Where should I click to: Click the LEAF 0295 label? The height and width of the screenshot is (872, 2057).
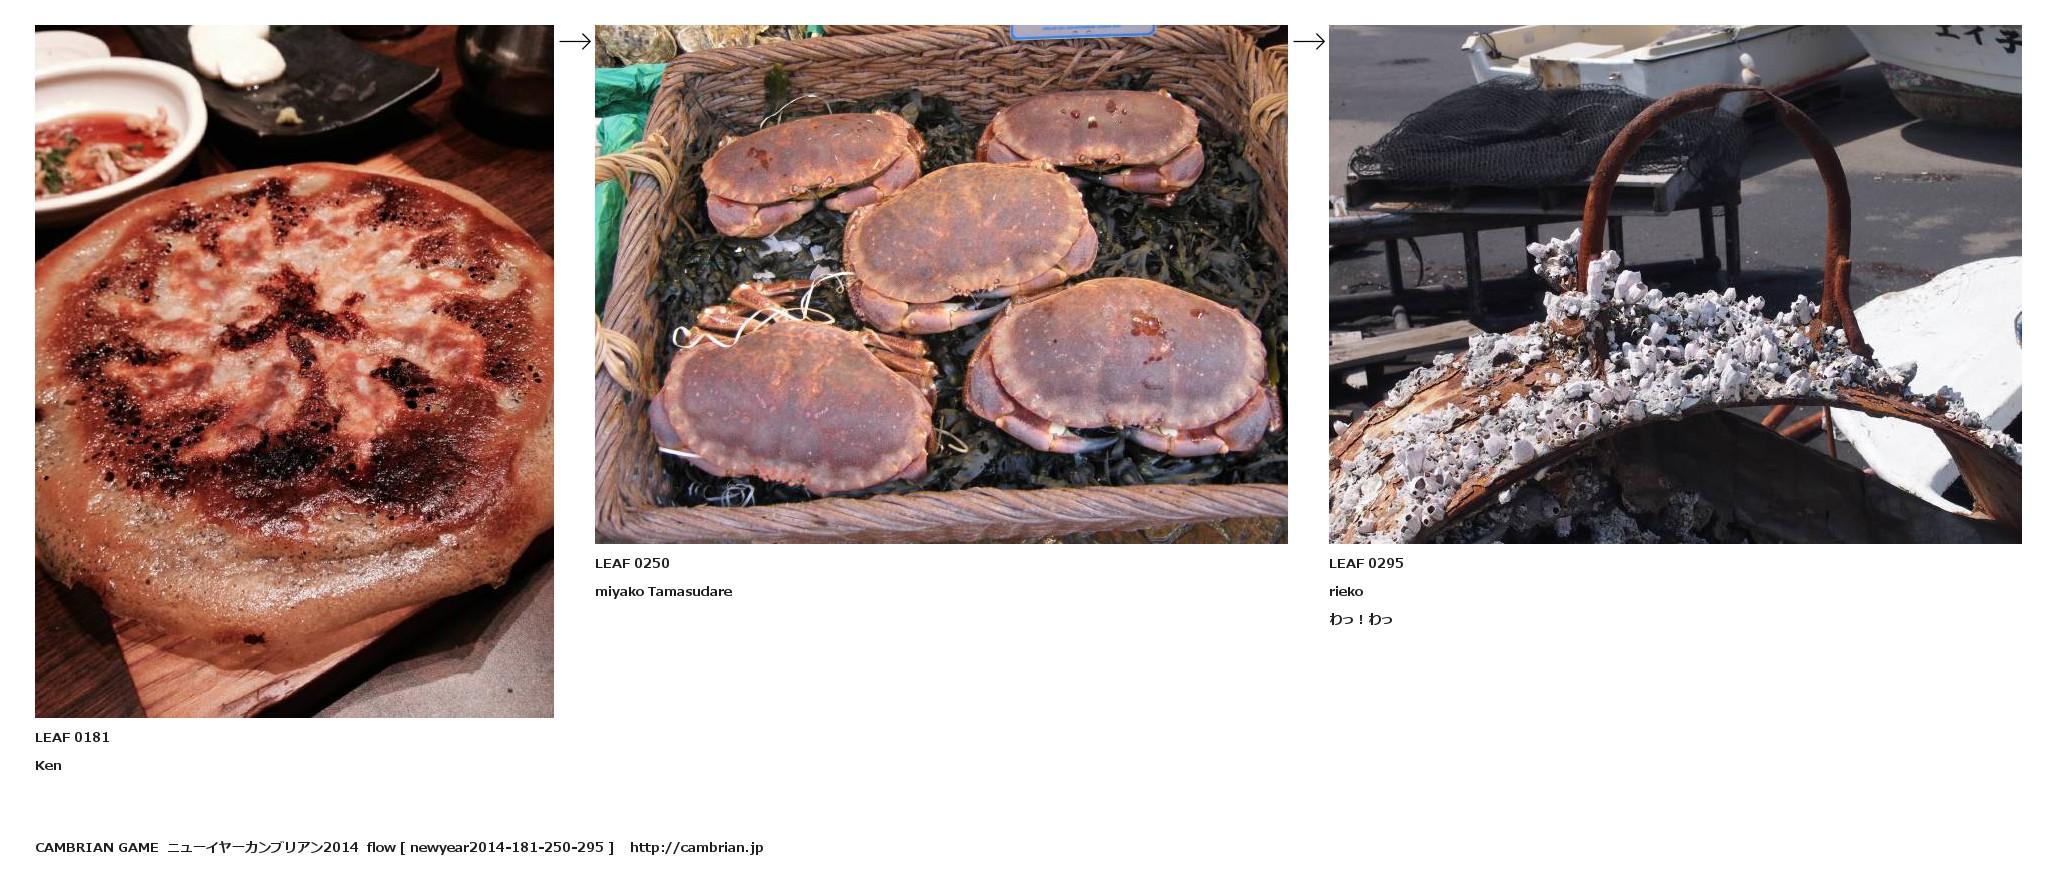click(1366, 563)
